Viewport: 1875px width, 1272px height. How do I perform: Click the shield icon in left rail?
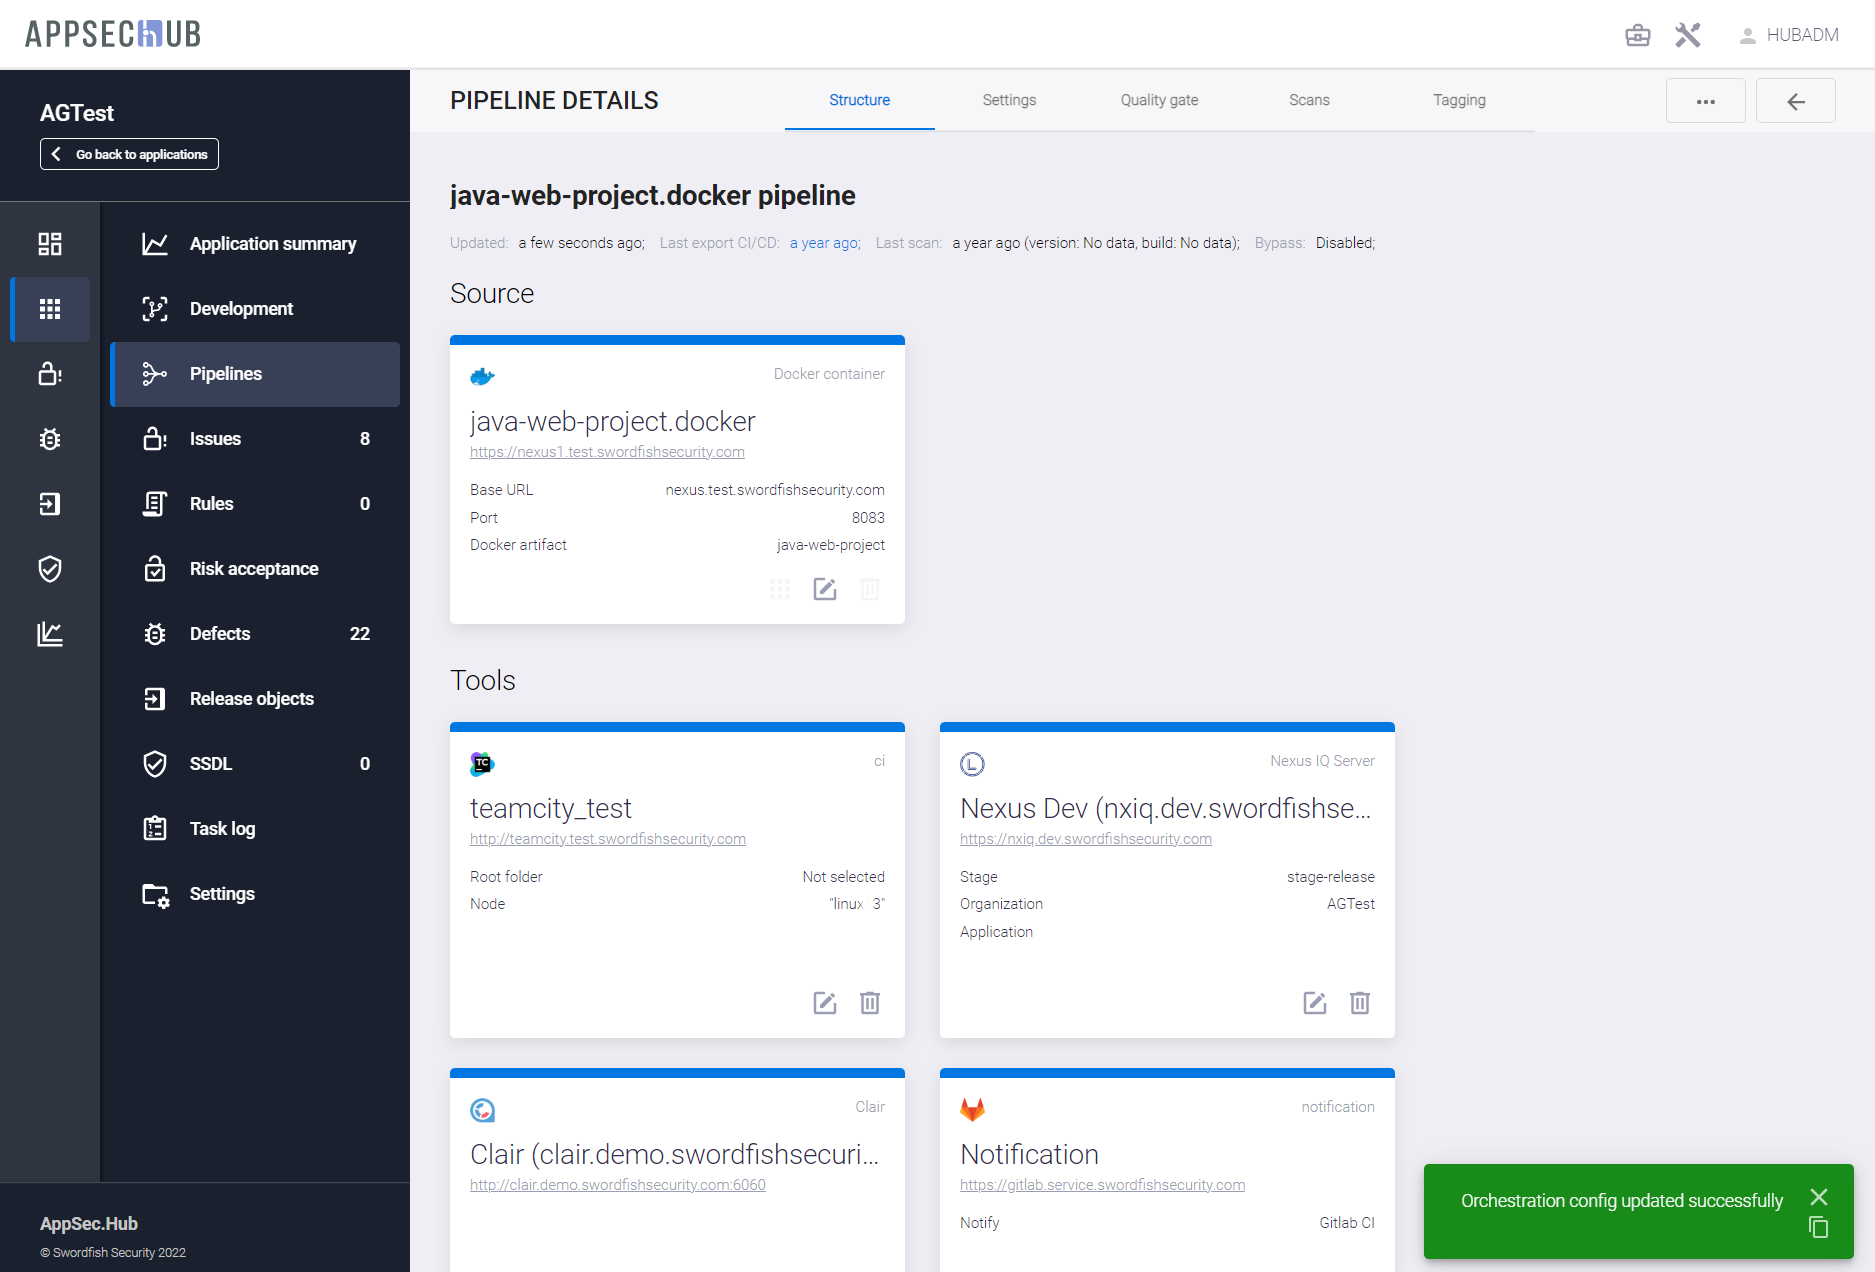[x=50, y=569]
